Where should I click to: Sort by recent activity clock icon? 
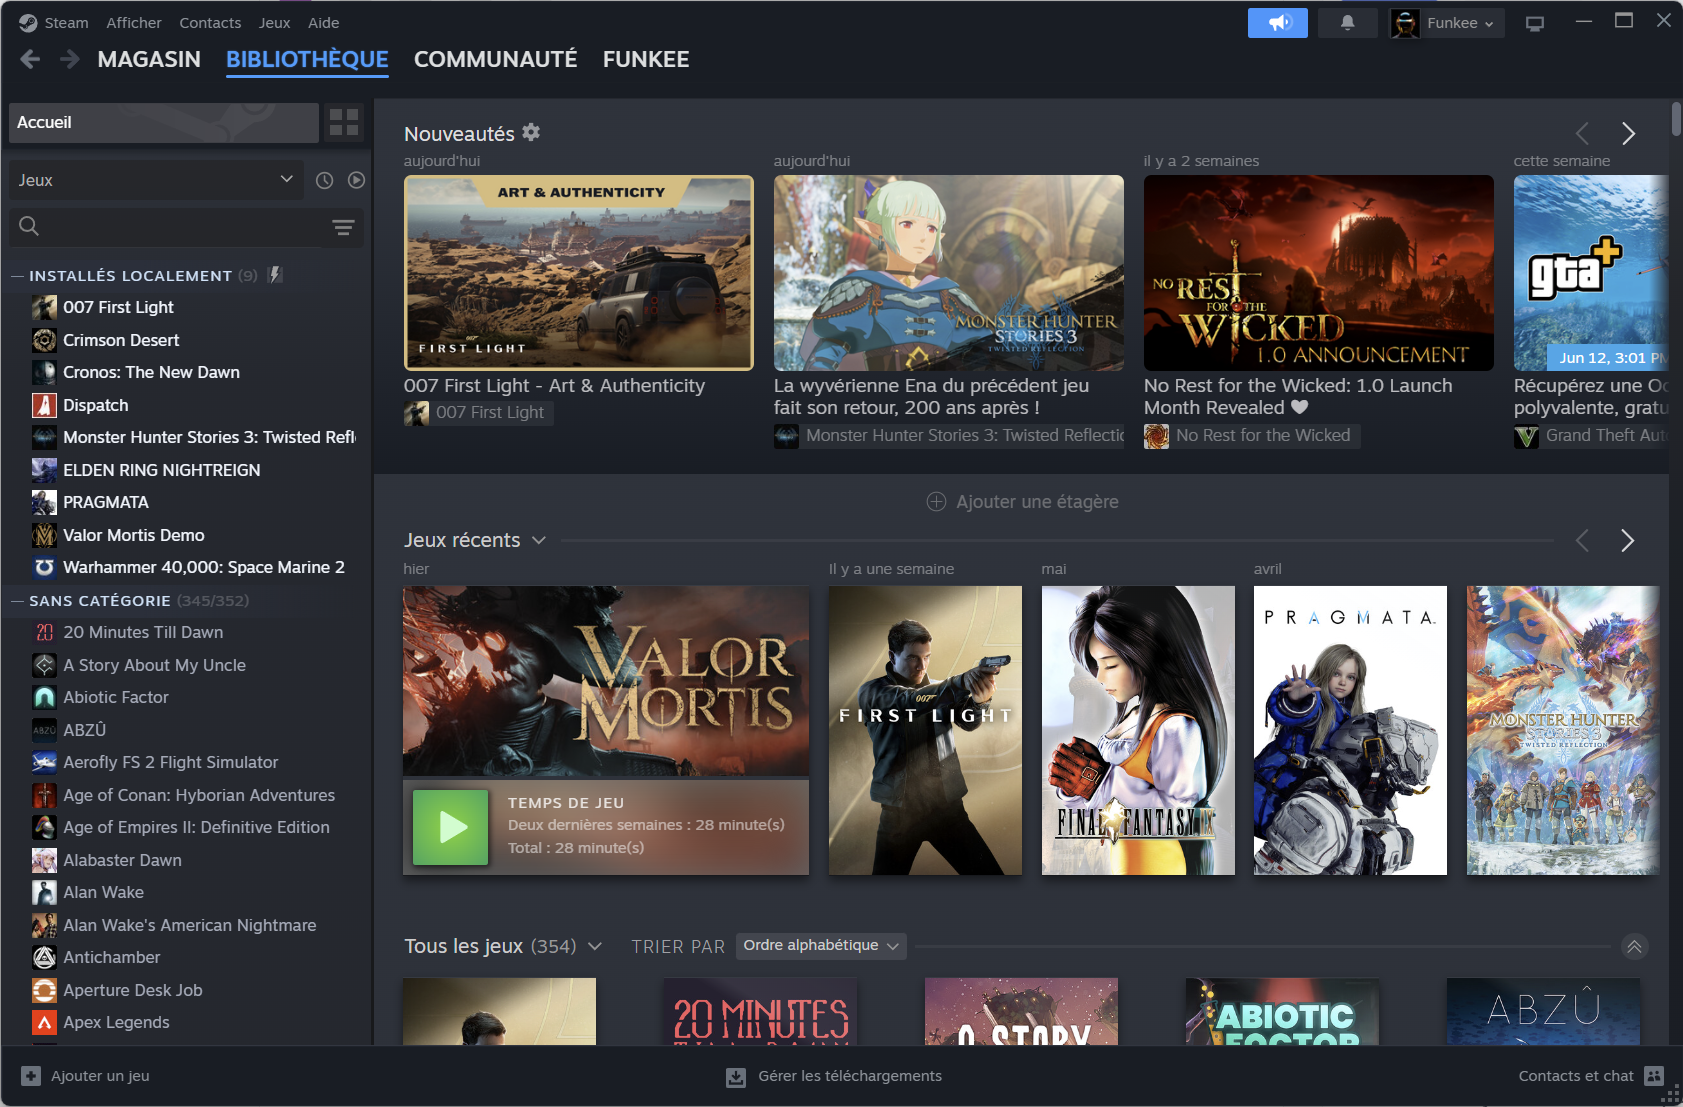324,180
